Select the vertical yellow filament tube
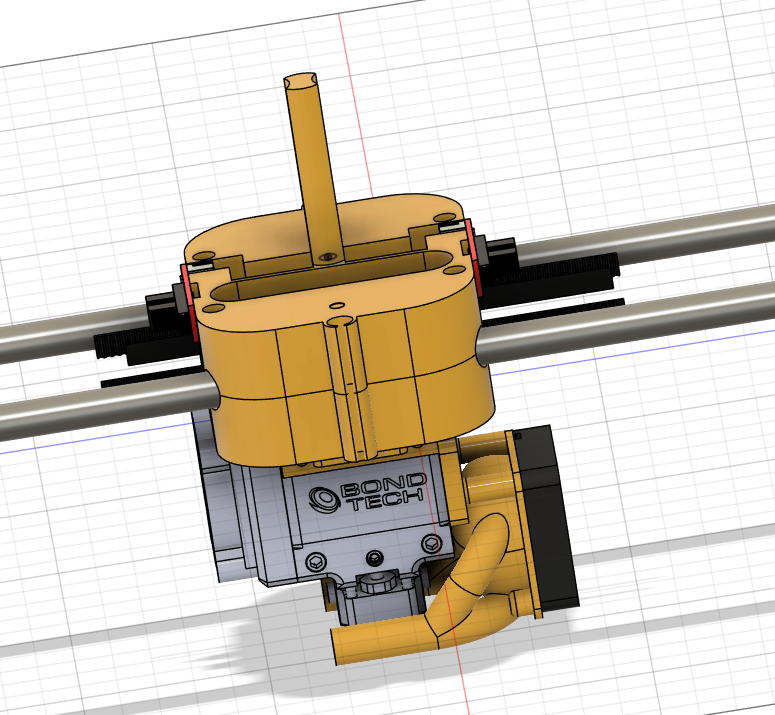 pyautogui.click(x=312, y=168)
